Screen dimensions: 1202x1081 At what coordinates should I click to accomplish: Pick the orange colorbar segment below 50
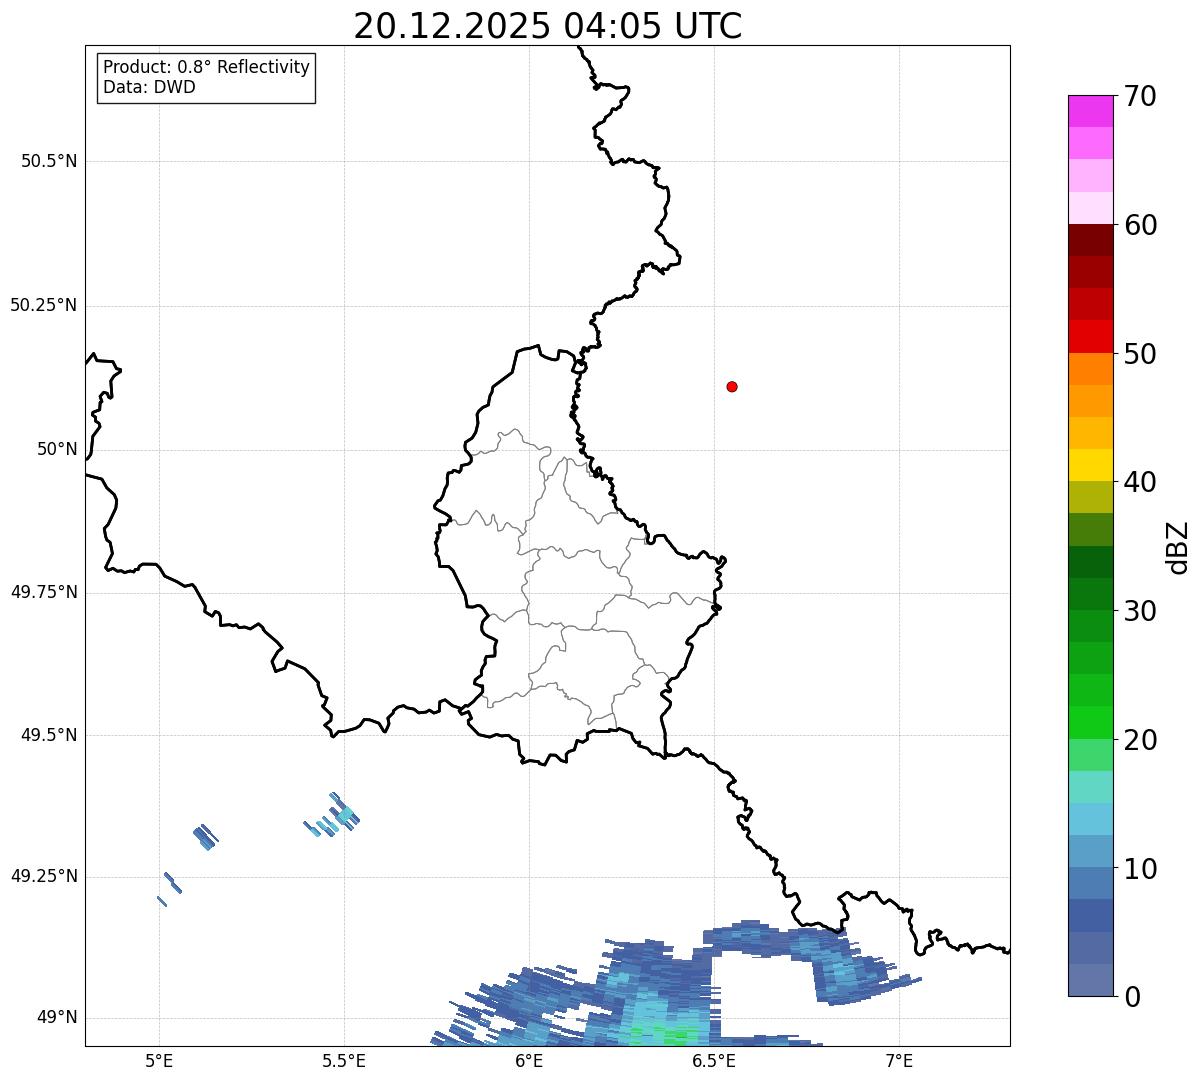[x=1090, y=369]
